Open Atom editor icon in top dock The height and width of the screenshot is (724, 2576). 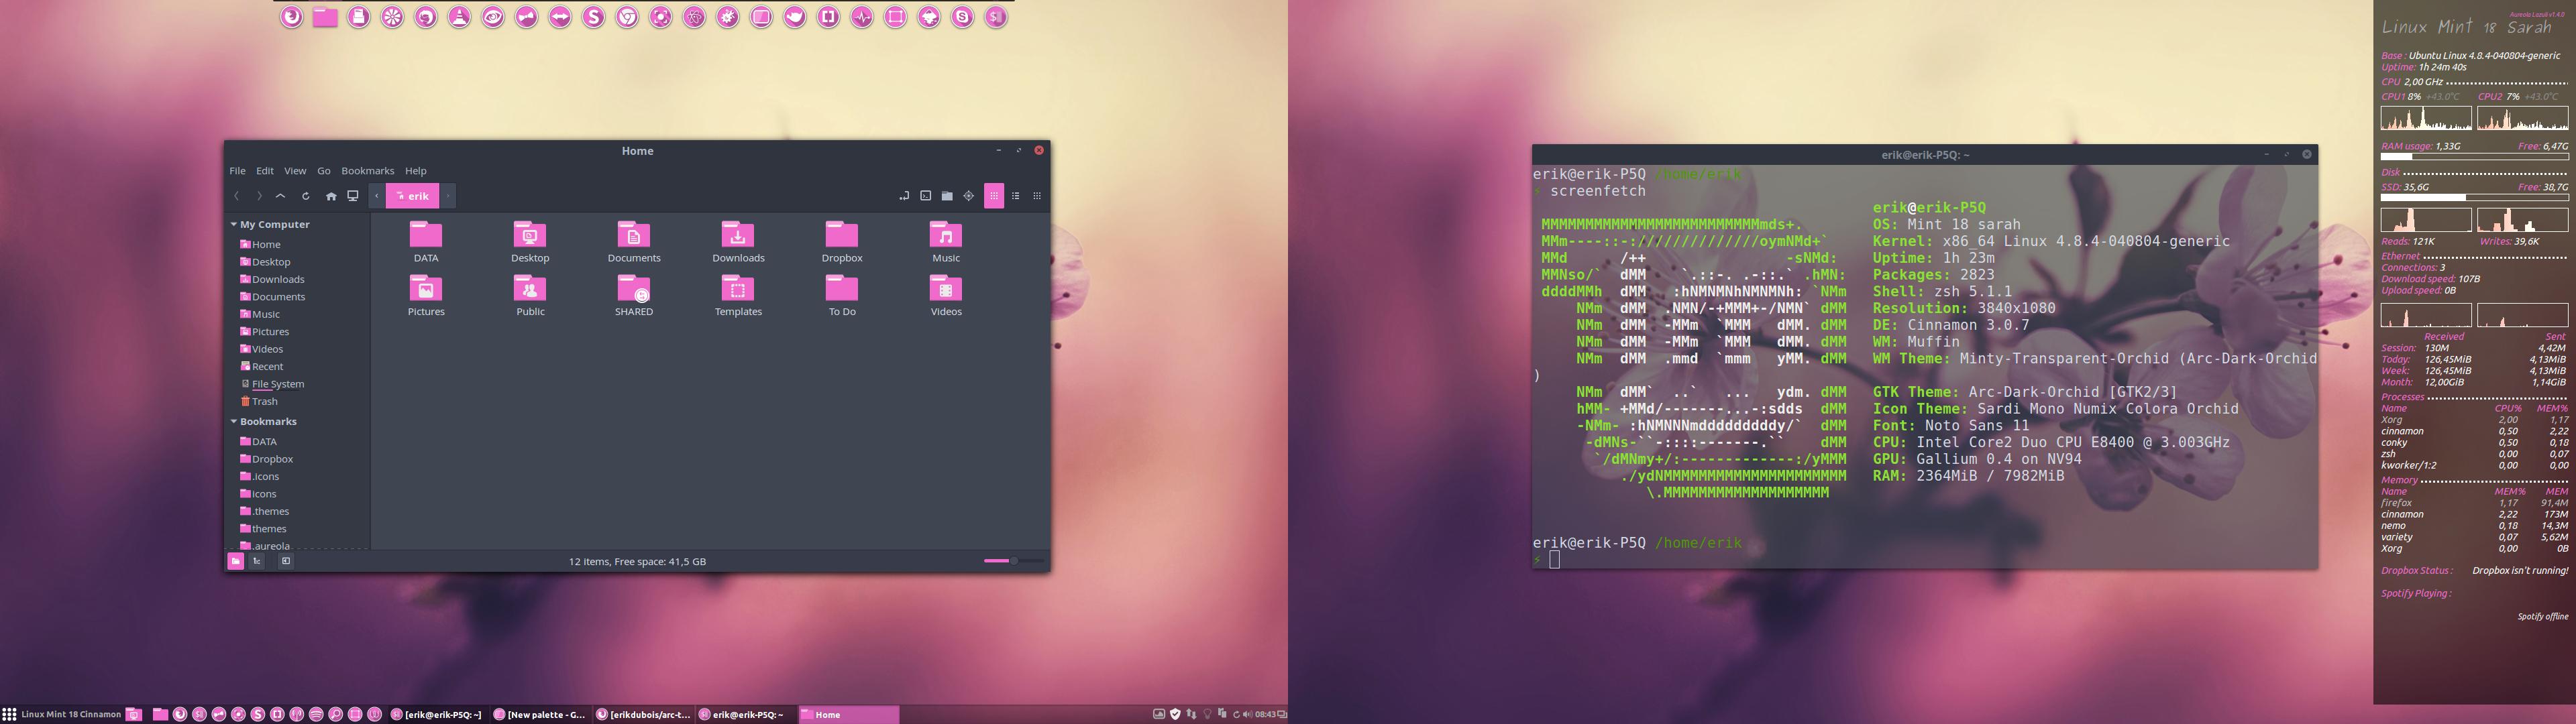[694, 17]
